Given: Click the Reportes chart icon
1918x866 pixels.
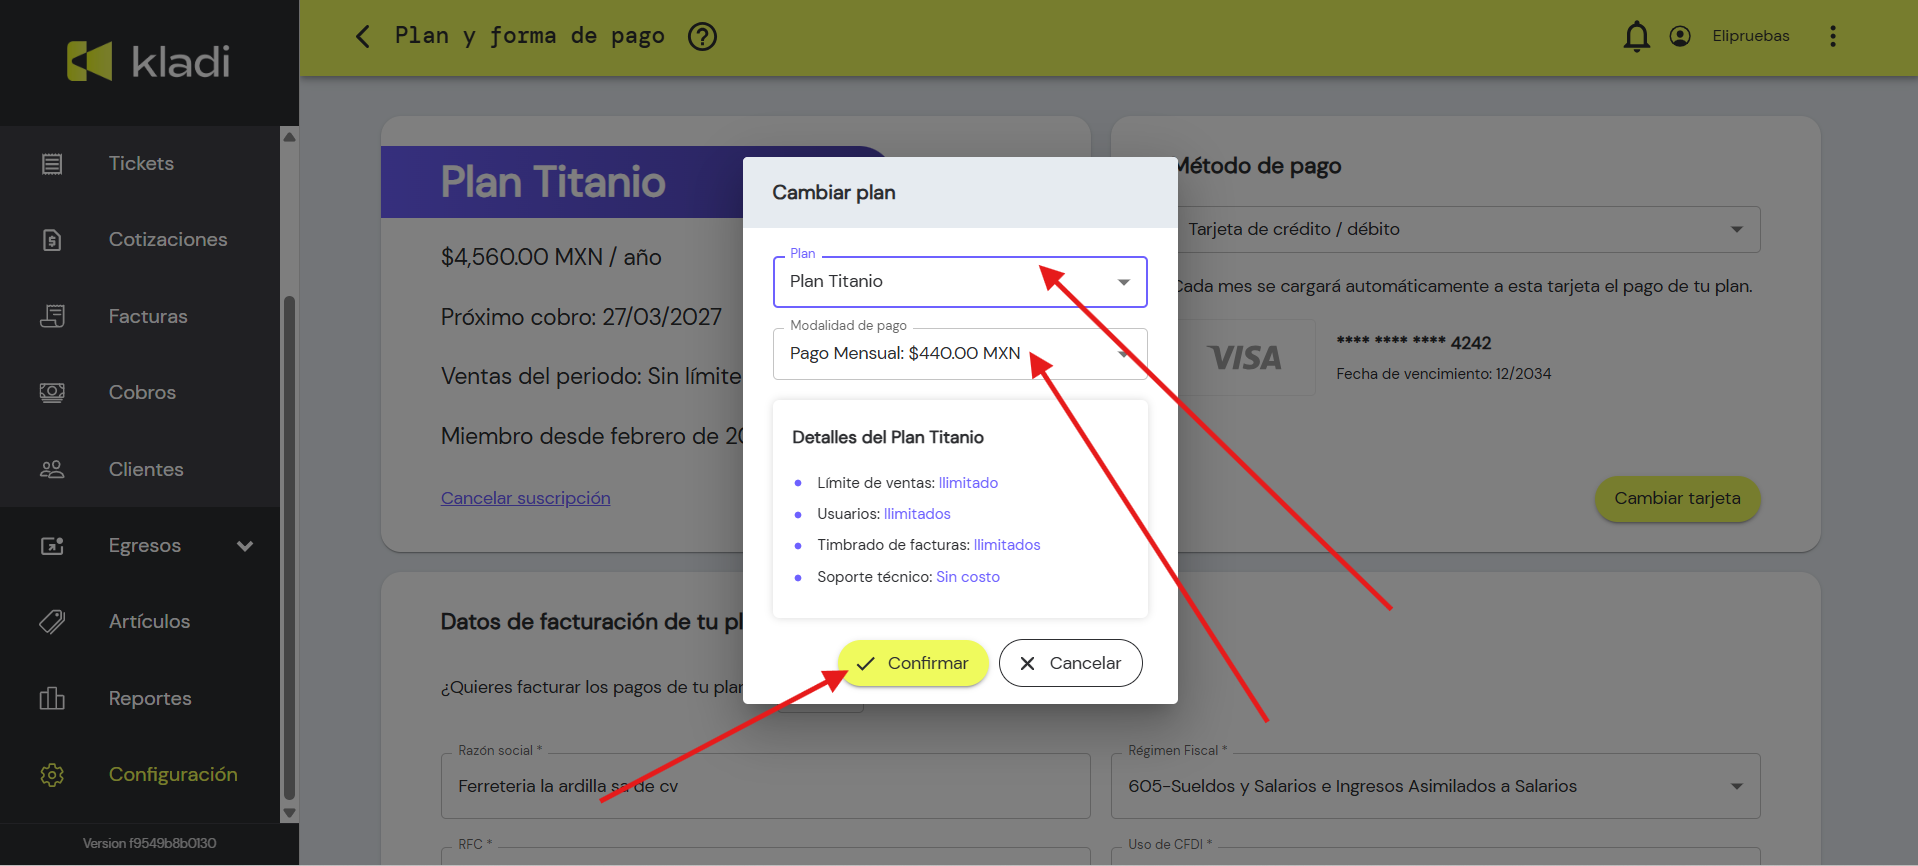Looking at the screenshot, I should (52, 698).
